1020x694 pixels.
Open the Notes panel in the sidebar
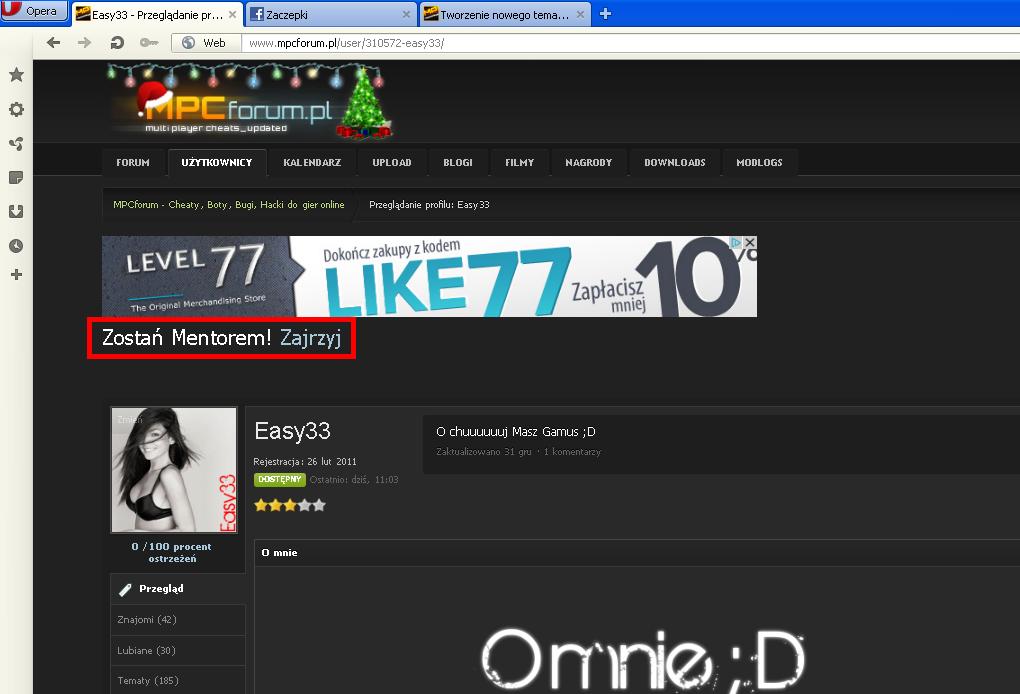click(x=16, y=178)
